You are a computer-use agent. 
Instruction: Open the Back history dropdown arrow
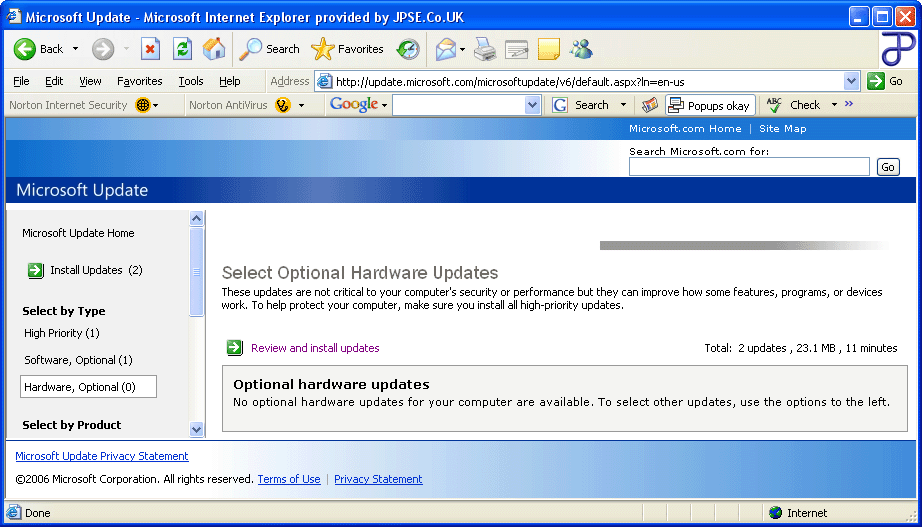click(x=75, y=49)
